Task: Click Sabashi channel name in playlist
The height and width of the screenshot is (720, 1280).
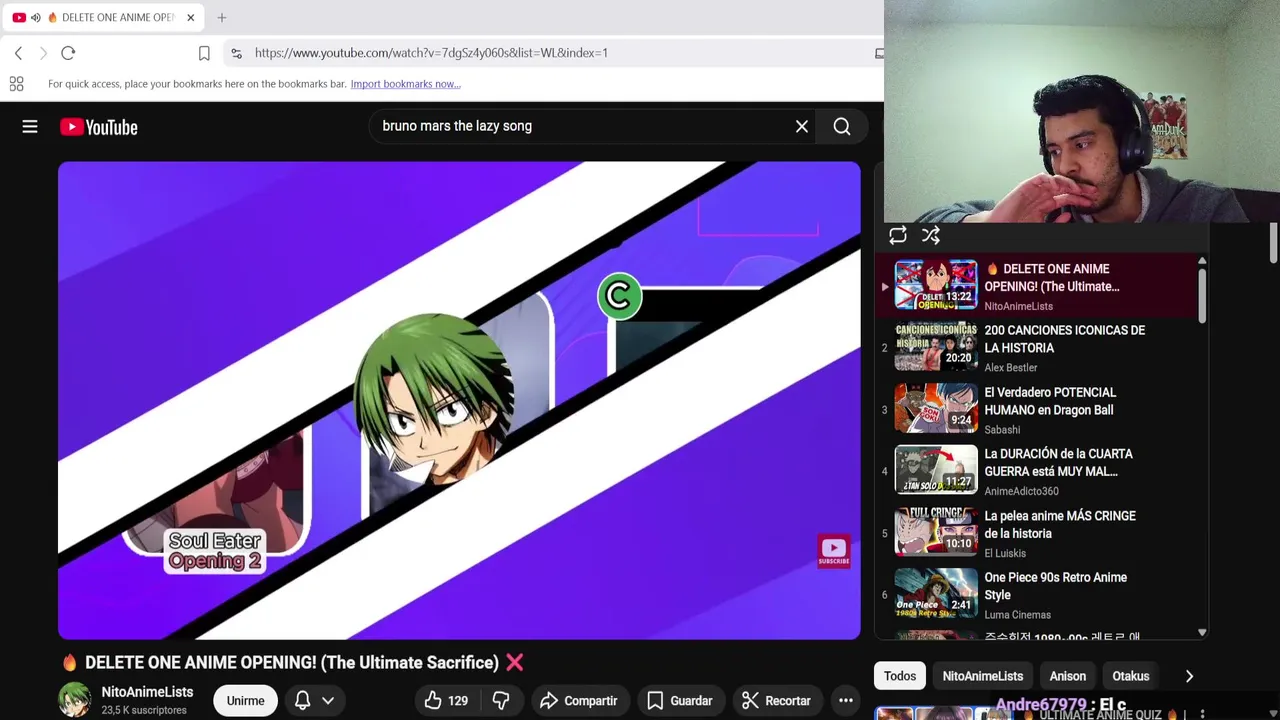Action: coord(1002,430)
